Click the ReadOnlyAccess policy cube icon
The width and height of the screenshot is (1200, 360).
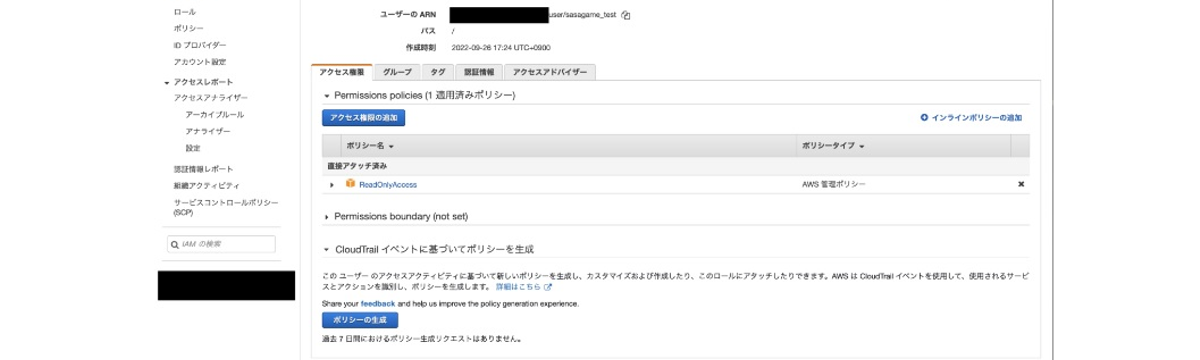click(x=350, y=183)
